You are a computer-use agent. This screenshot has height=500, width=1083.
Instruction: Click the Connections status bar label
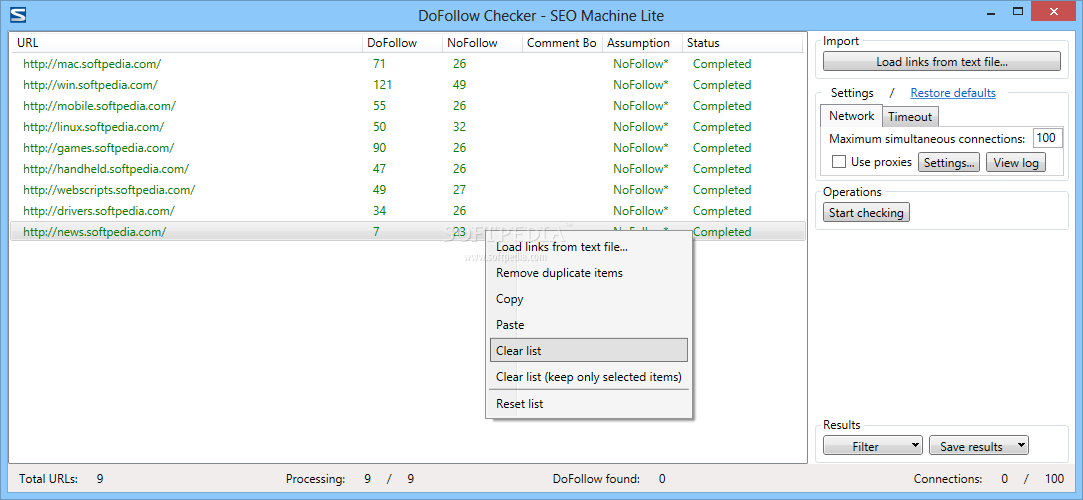click(x=948, y=479)
